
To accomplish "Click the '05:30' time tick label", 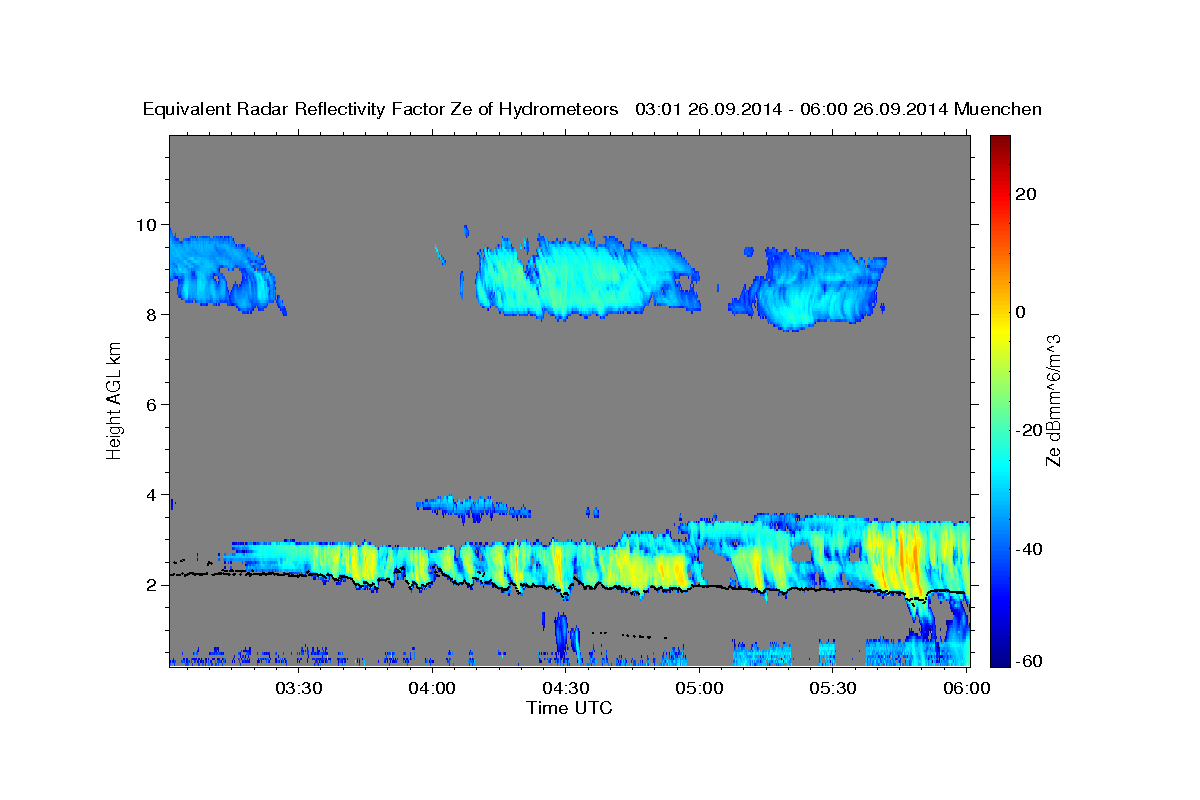I will [x=832, y=688].
